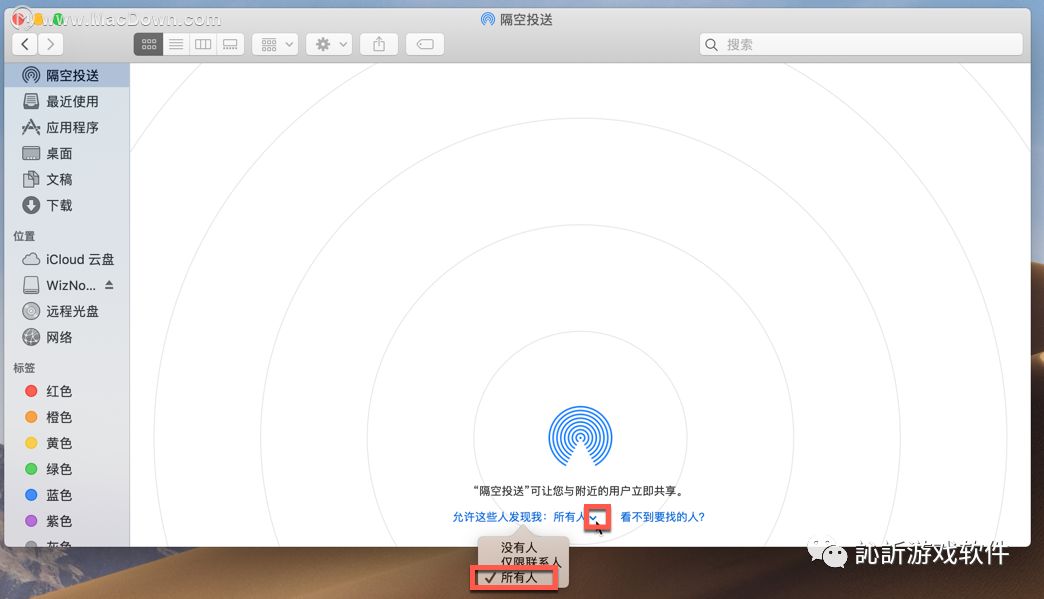Select the 紫色 purple tag
This screenshot has height=599, width=1044.
point(67,520)
